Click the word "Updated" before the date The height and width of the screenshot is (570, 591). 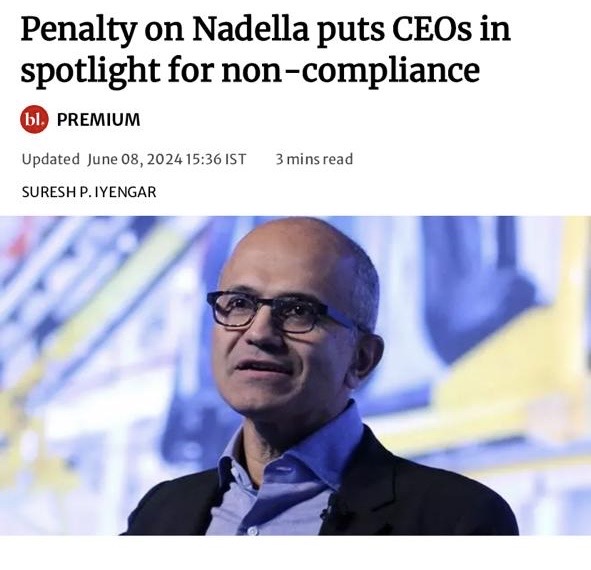(51, 159)
